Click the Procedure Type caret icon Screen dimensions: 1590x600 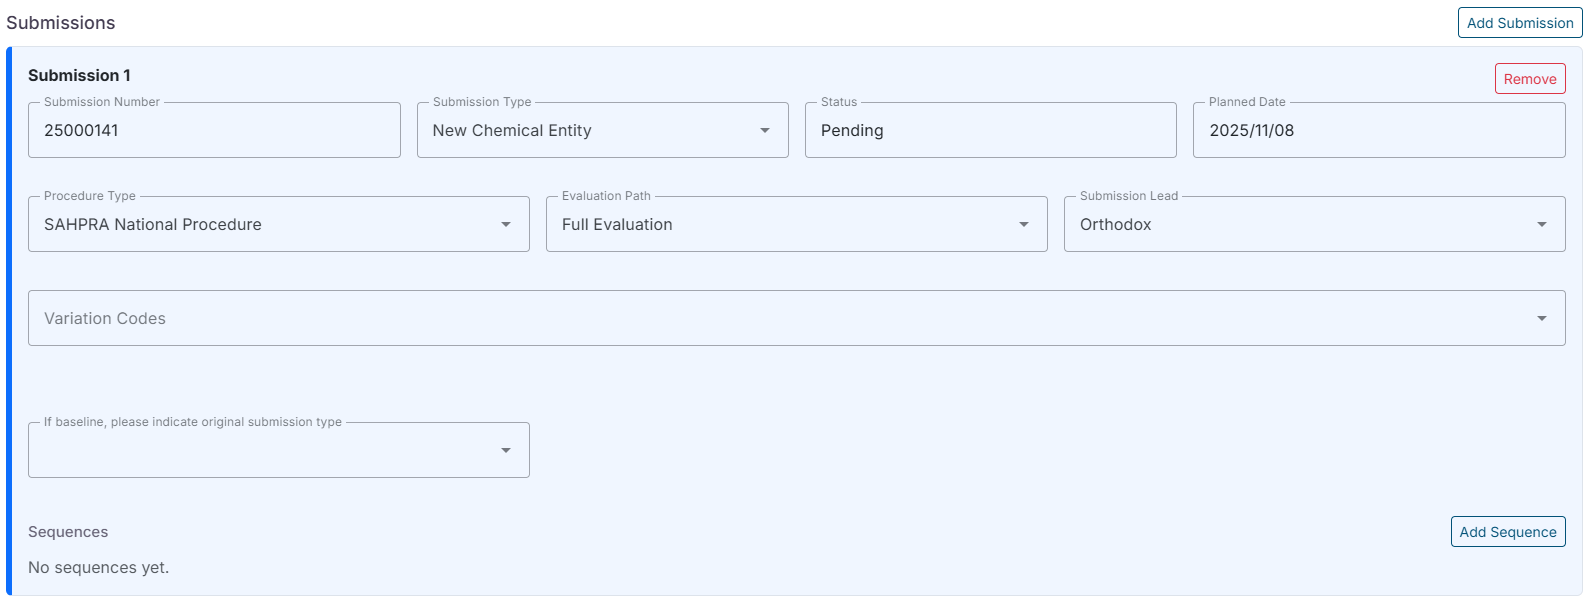(506, 225)
